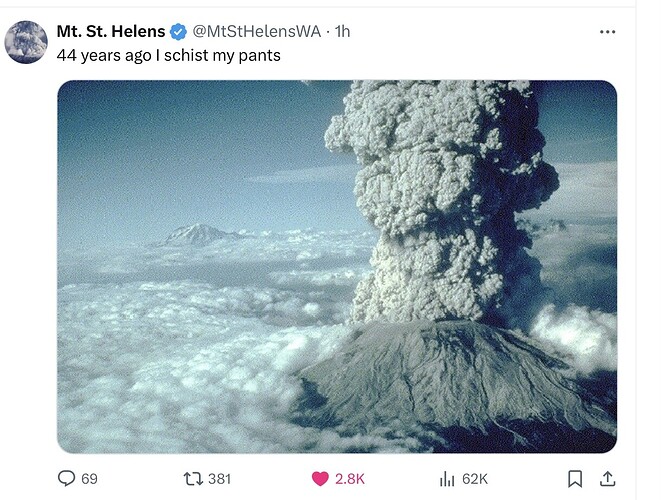661x500 pixels.
Task: Click the tweet text about schist pants
Action: coord(169,55)
